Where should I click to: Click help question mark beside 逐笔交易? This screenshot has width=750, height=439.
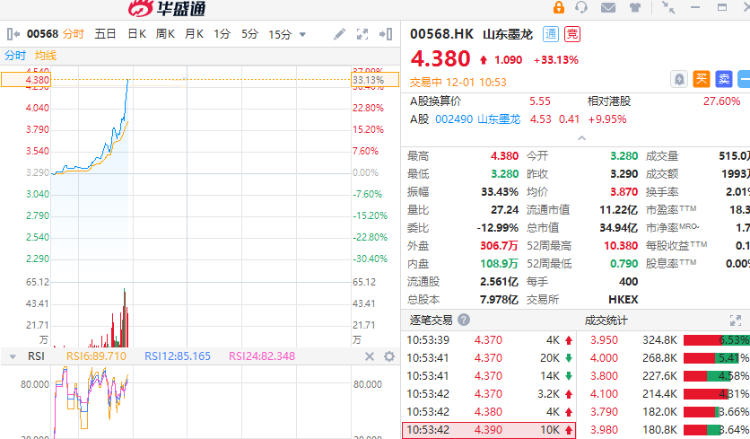tap(463, 319)
